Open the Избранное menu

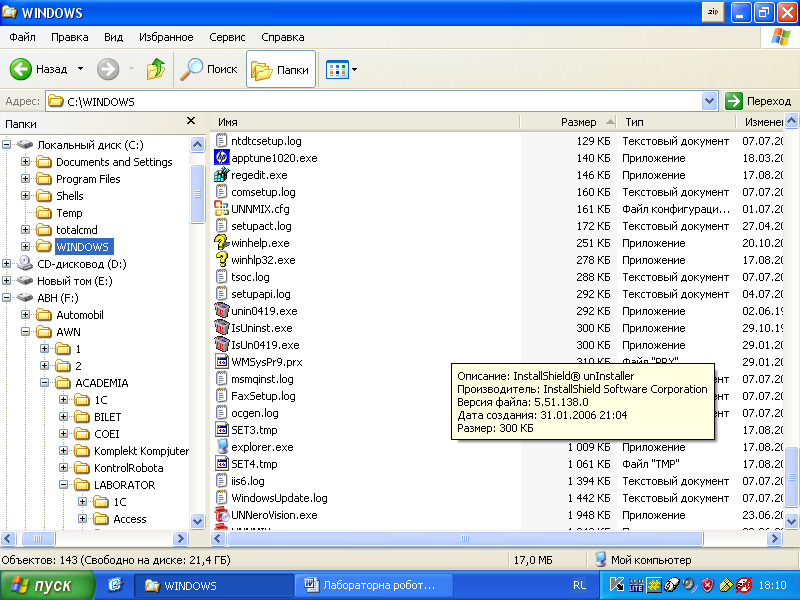coord(166,37)
